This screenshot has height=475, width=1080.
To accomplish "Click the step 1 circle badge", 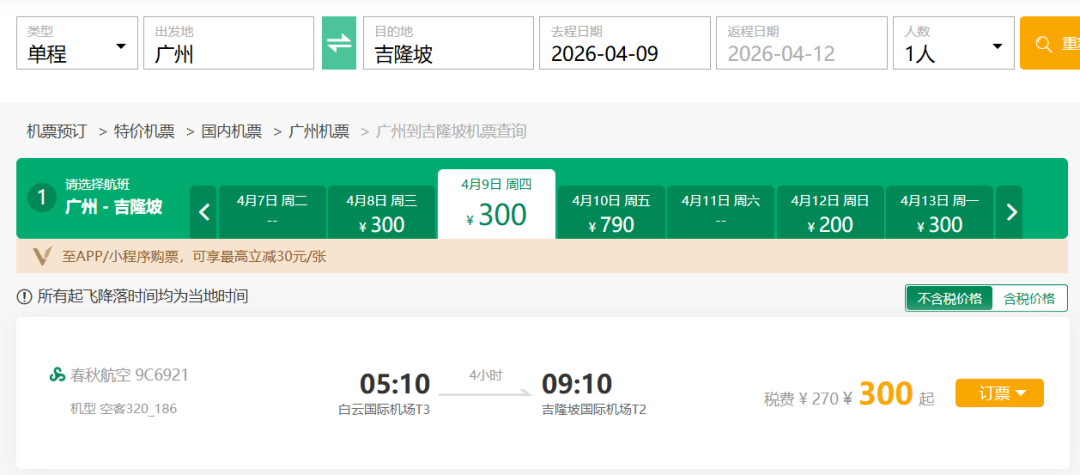I will pyautogui.click(x=41, y=198).
